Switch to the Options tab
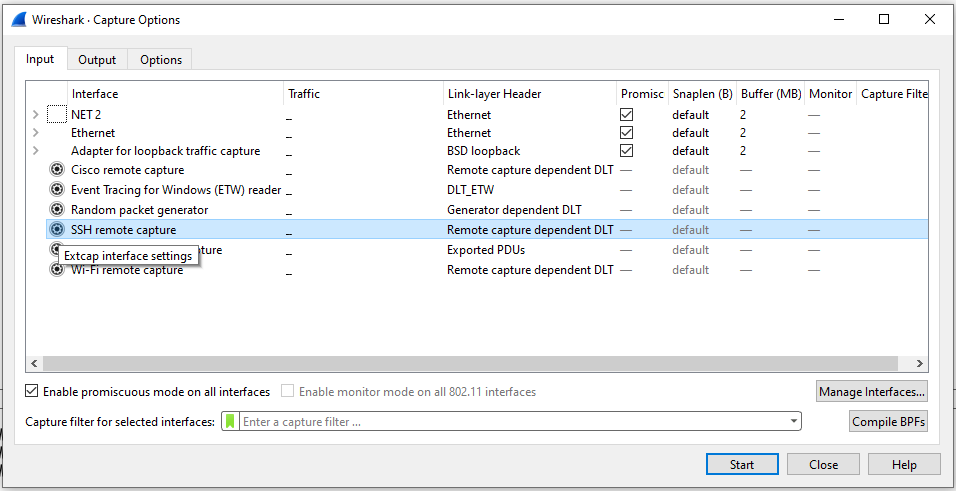This screenshot has width=956, height=491. [161, 60]
